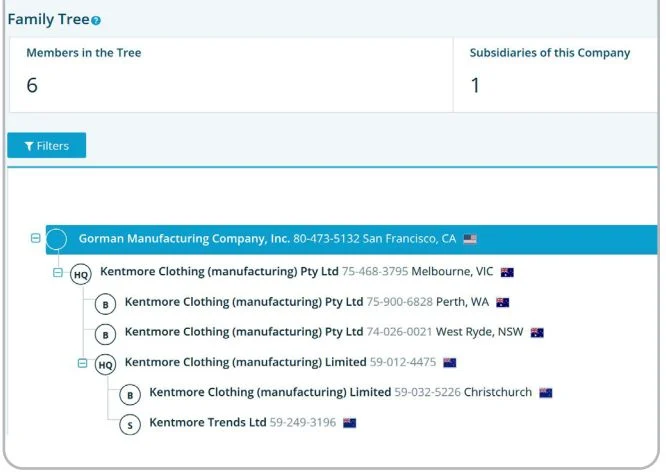
Task: Open Kentmore Trends Ltd entry
Action: pos(208,422)
